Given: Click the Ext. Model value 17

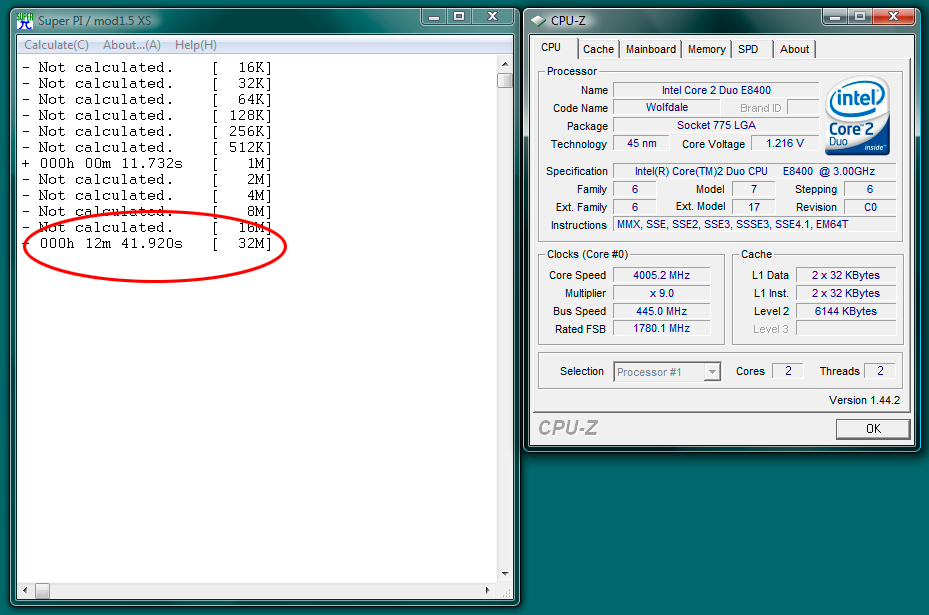Looking at the screenshot, I should click(x=754, y=207).
